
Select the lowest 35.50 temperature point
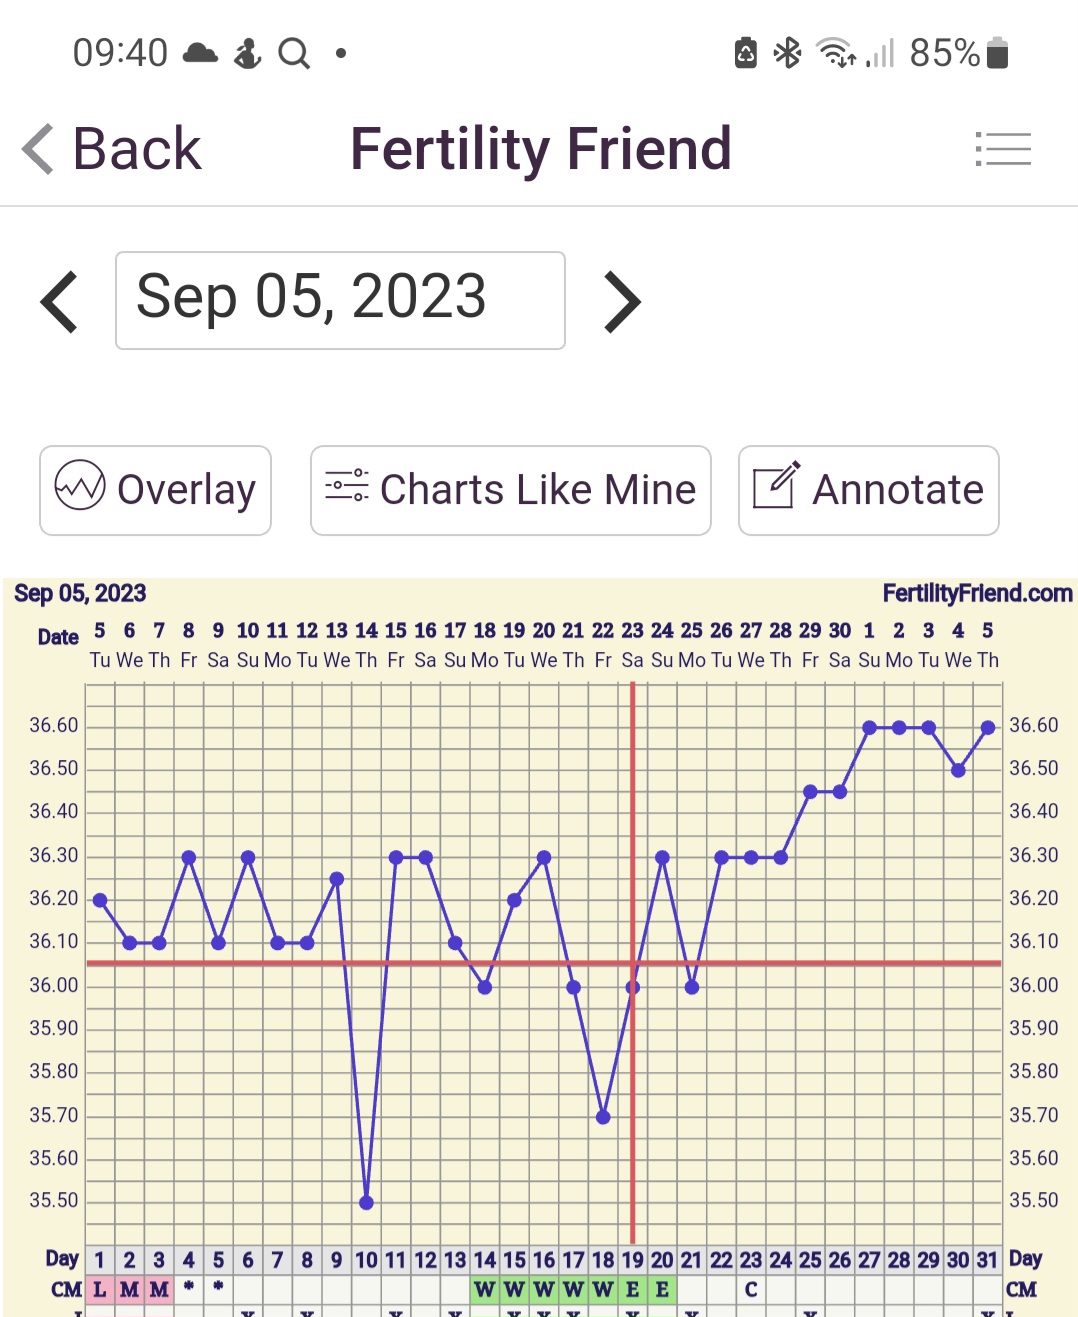[x=366, y=1202]
